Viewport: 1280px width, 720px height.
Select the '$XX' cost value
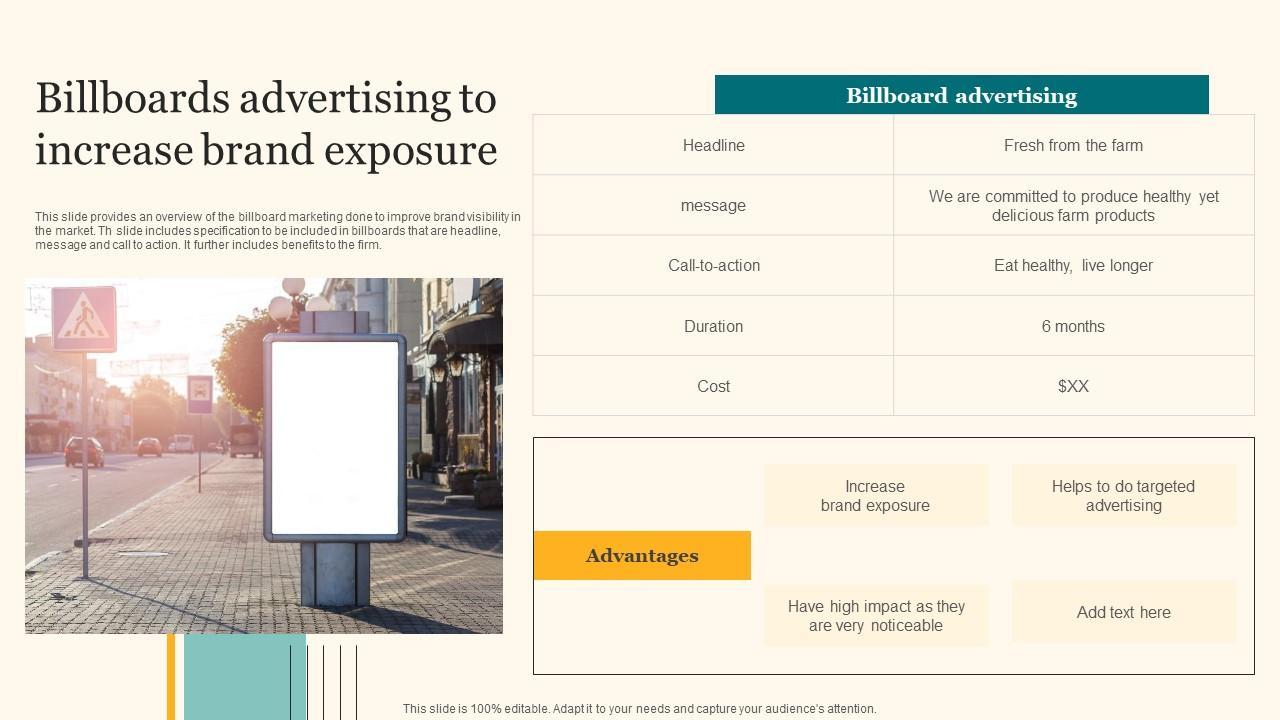pos(1073,386)
